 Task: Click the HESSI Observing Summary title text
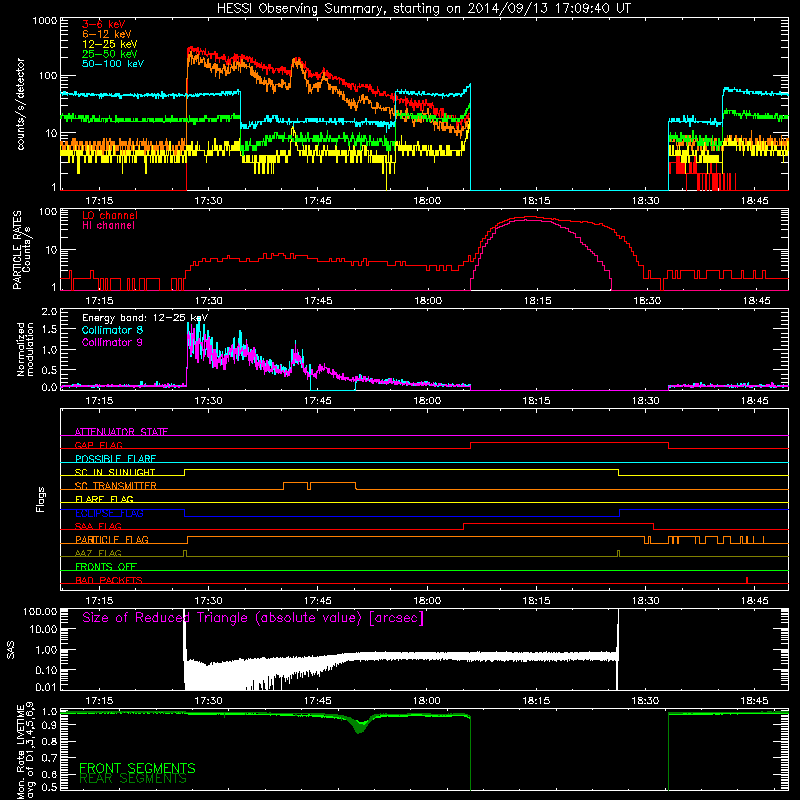423,8
